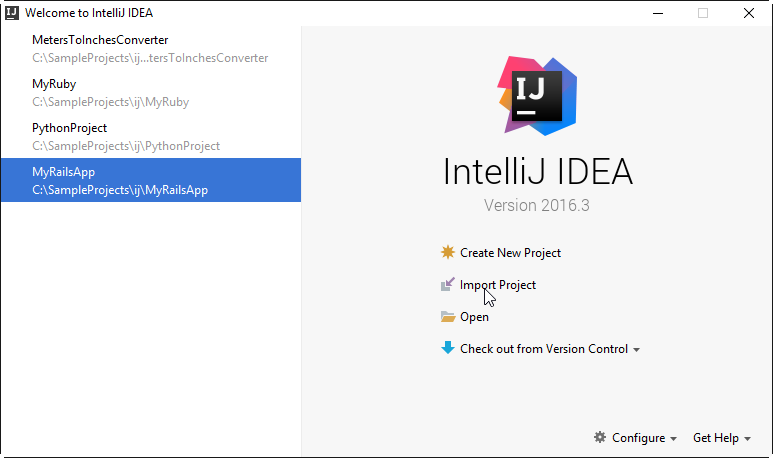Click the Import Project arrow icon
Image resolution: width=773 pixels, height=458 pixels.
point(448,285)
